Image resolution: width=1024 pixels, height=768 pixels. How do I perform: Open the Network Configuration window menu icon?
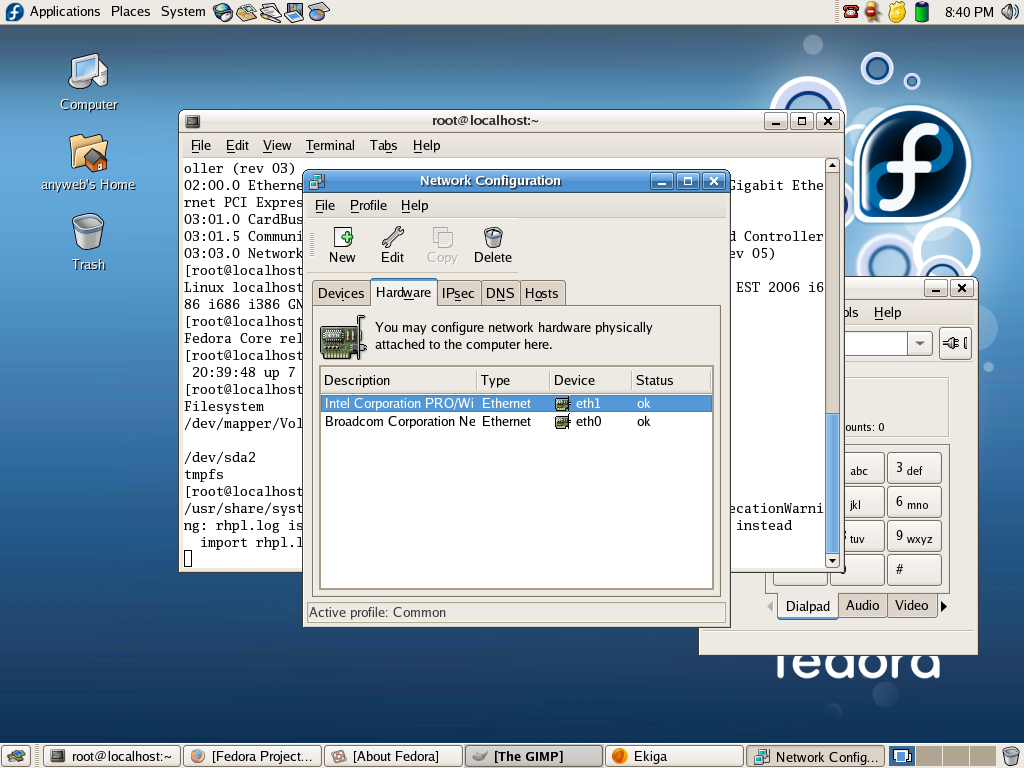317,182
